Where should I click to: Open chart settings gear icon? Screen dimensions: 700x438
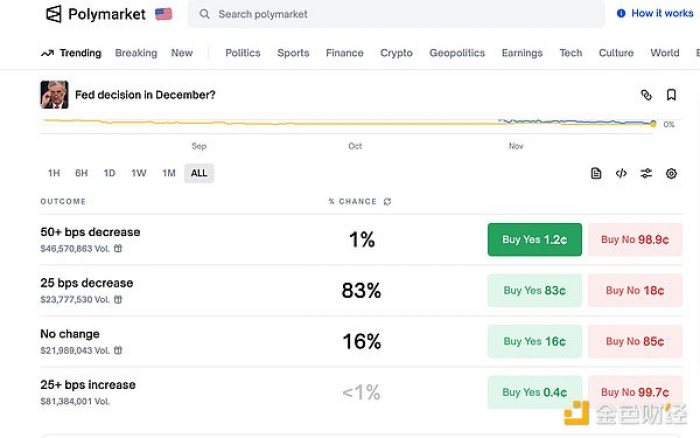[x=671, y=173]
